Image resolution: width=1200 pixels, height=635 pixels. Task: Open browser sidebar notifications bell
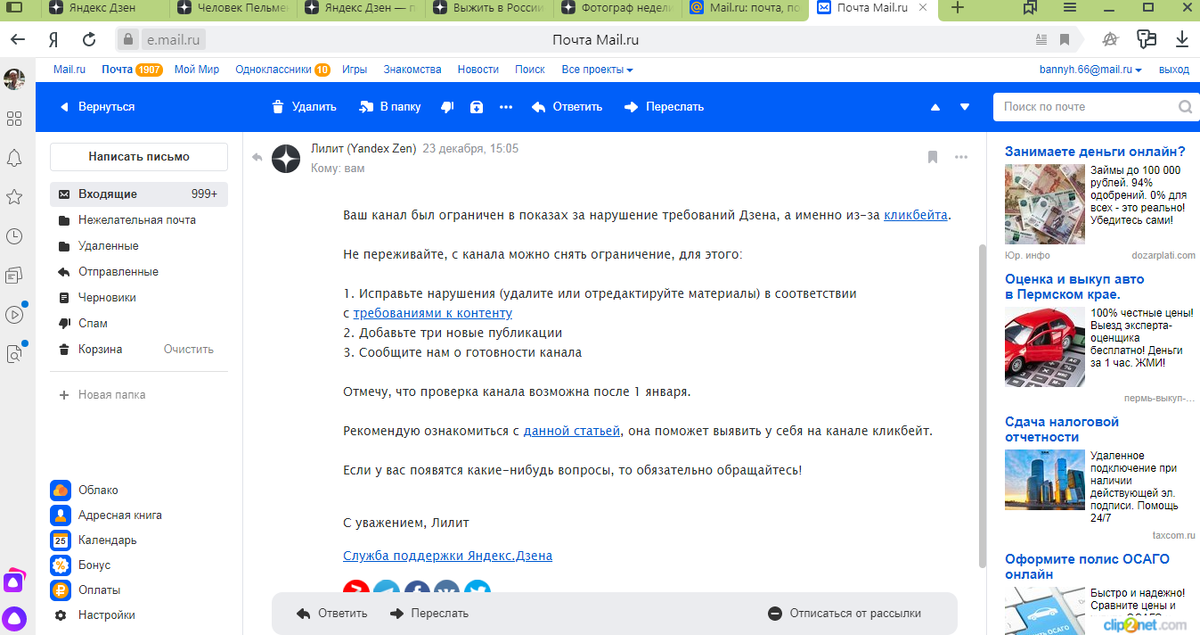click(x=14, y=158)
